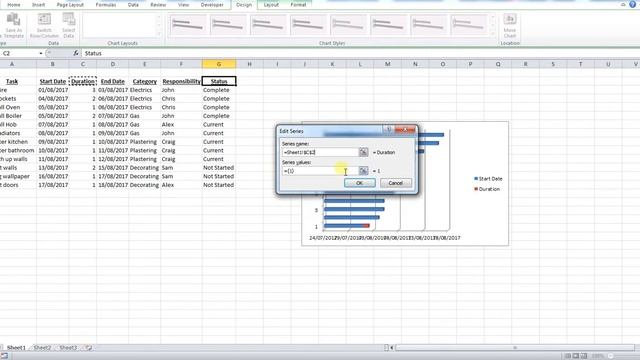Open the Name Box dropdown arrow

[41, 53]
